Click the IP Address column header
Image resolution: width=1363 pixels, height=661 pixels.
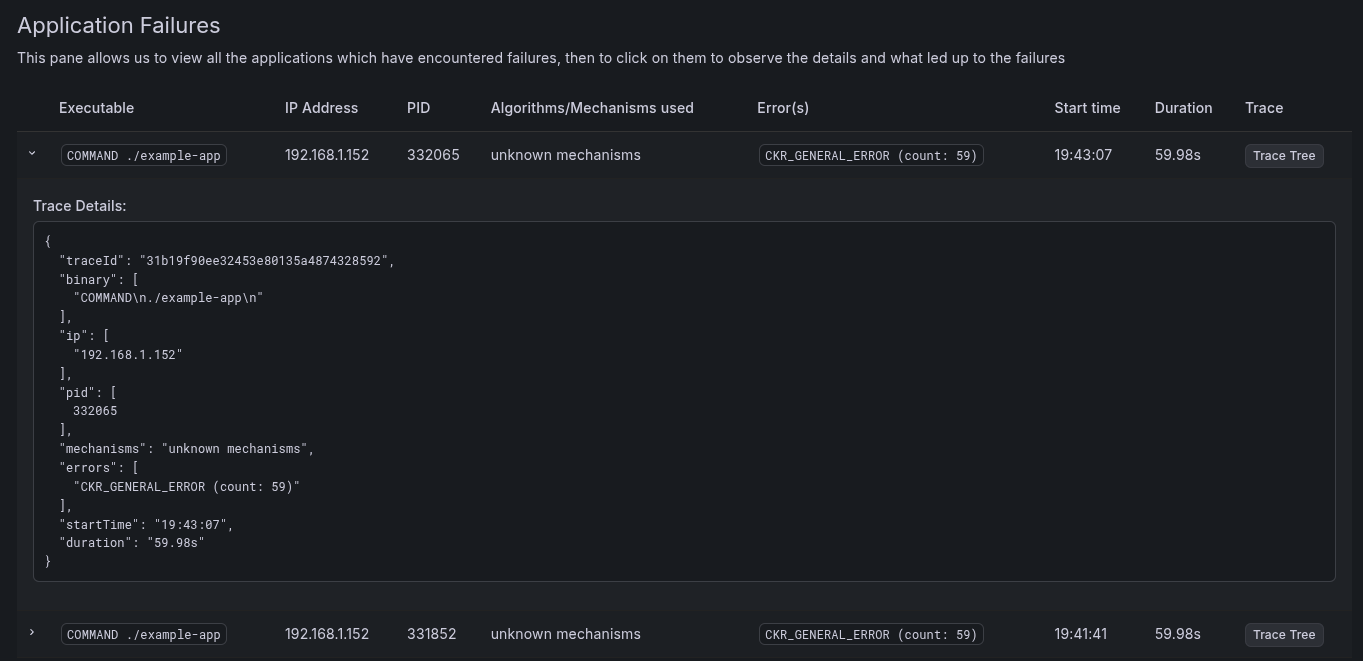[x=321, y=108]
